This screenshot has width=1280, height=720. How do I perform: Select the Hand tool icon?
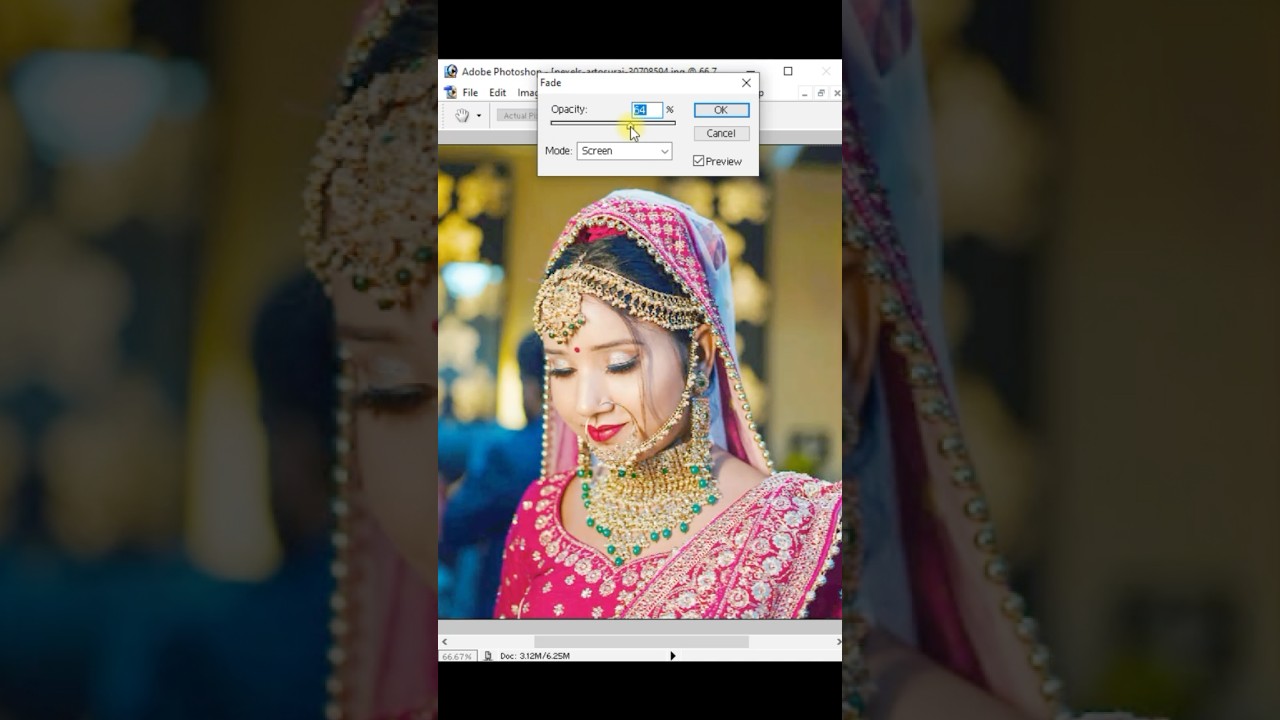pos(462,115)
